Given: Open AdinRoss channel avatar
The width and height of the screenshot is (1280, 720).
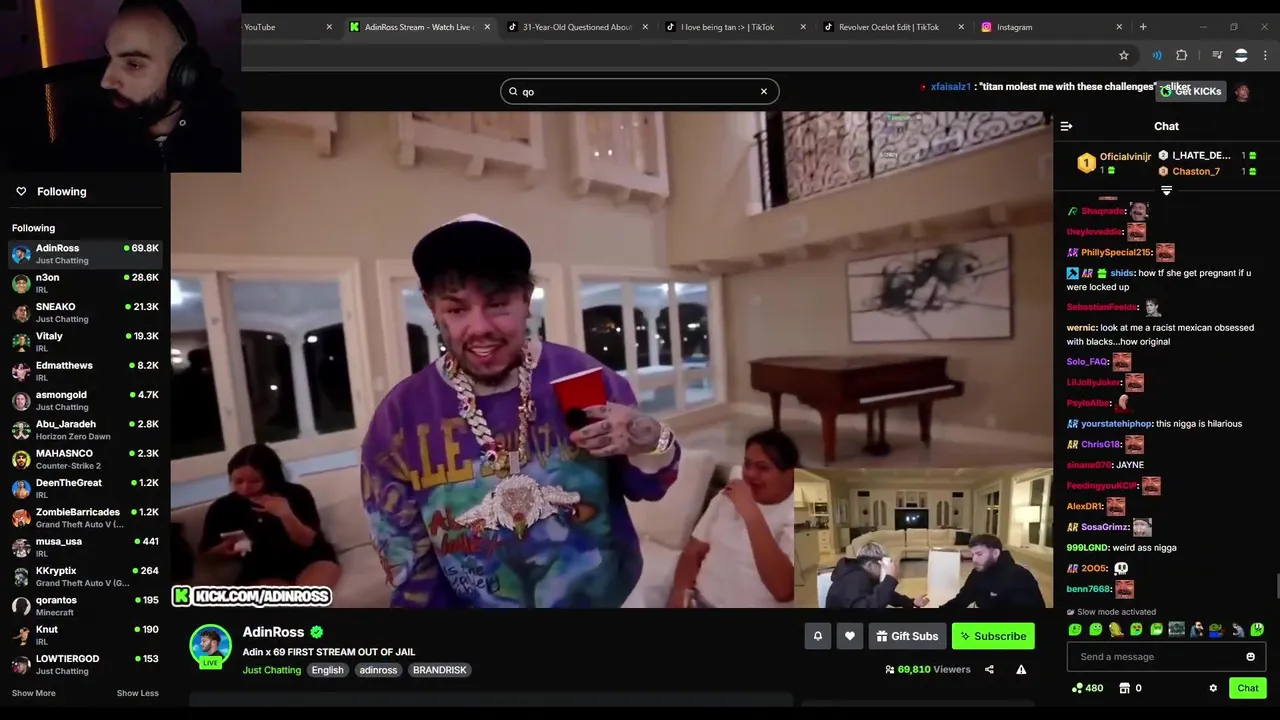Looking at the screenshot, I should point(210,646).
